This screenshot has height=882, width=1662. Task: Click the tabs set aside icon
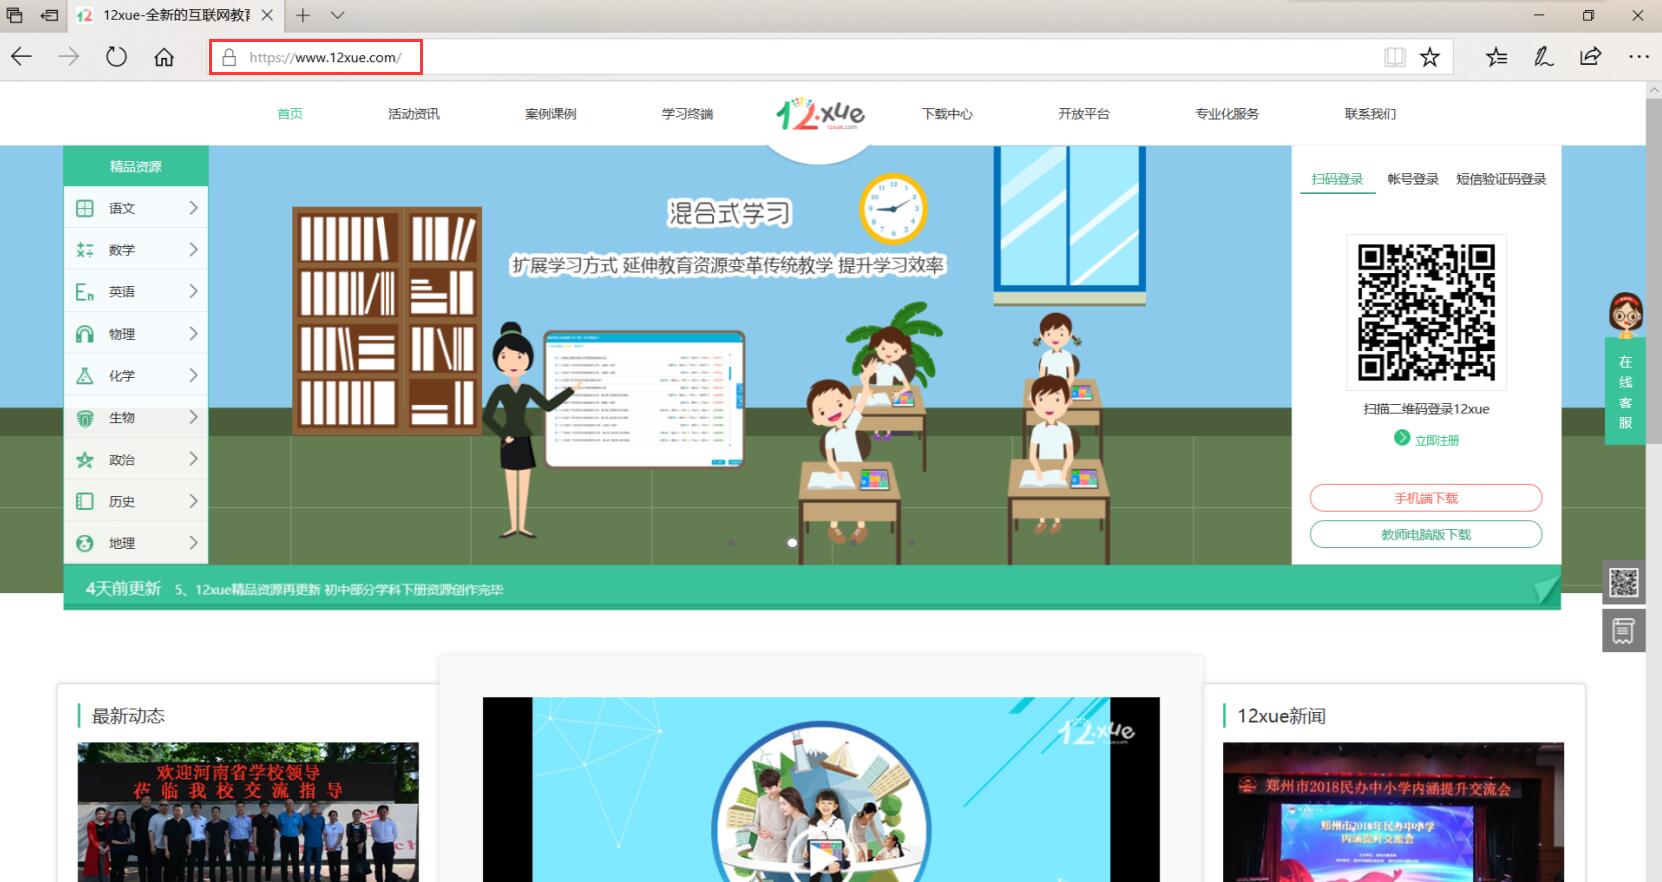coord(15,15)
